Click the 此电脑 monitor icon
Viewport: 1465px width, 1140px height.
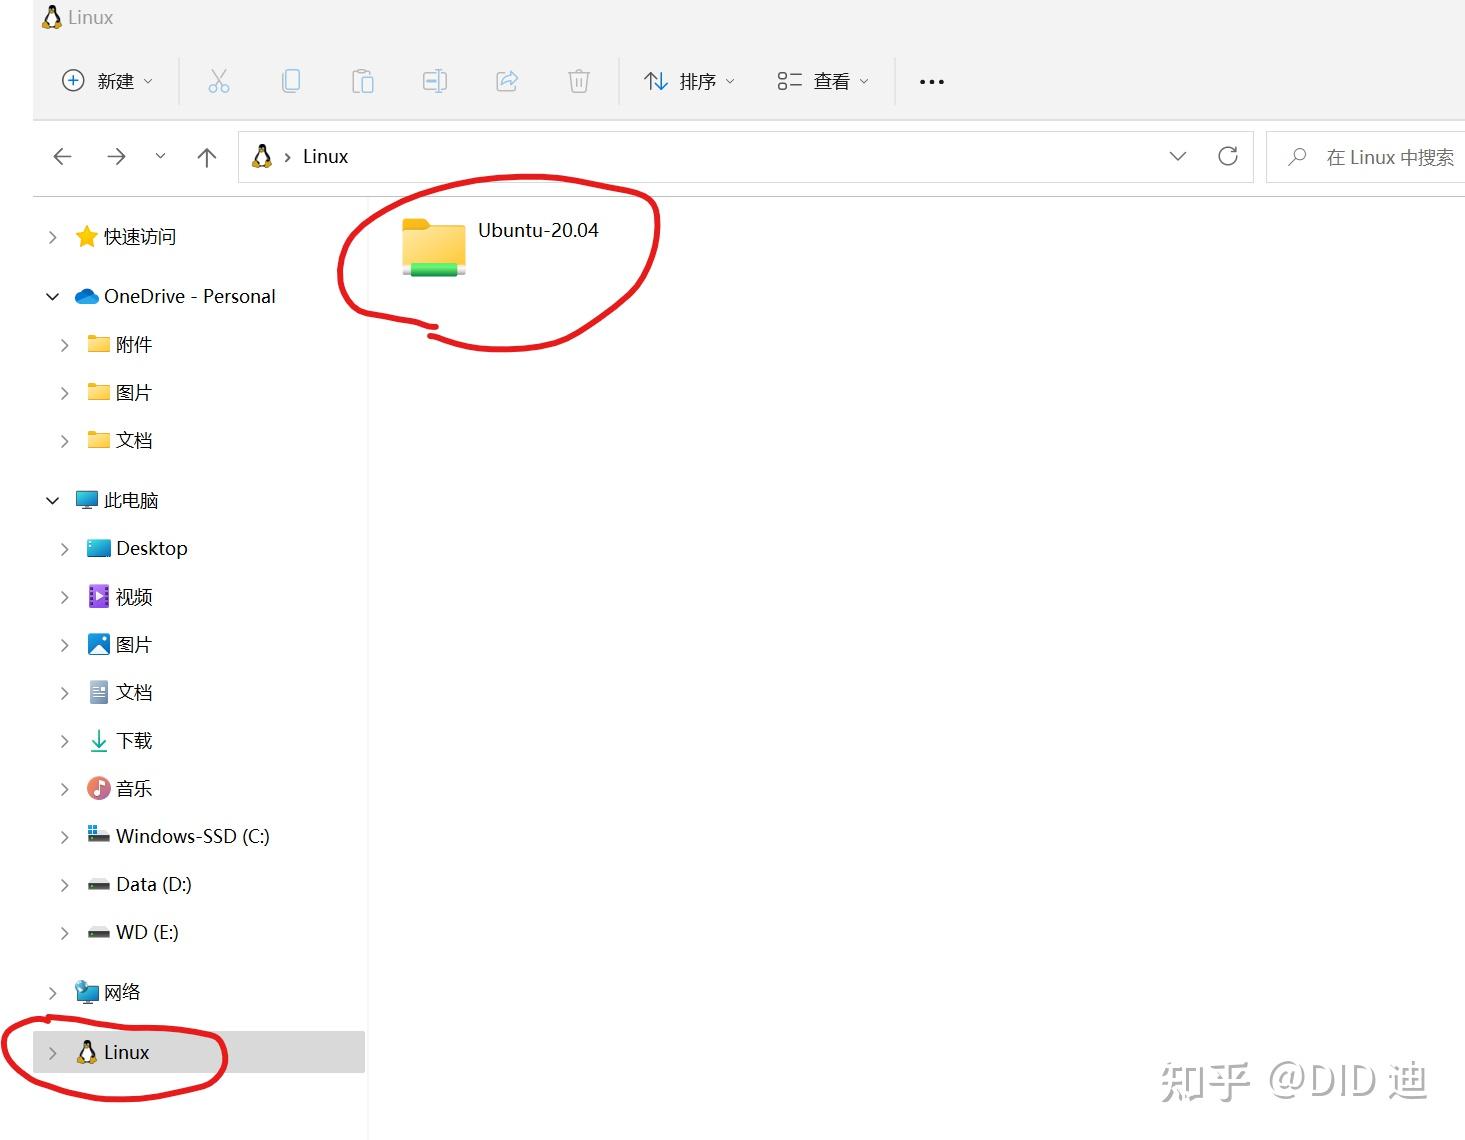click(87, 500)
